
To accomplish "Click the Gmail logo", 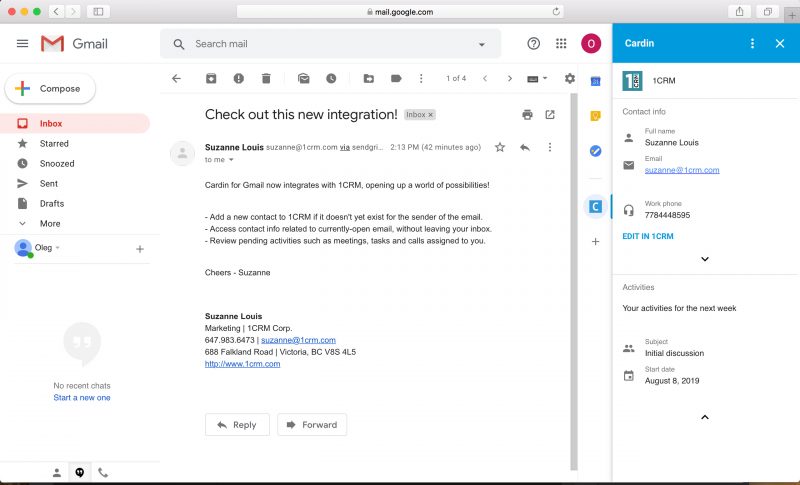I will pos(74,44).
